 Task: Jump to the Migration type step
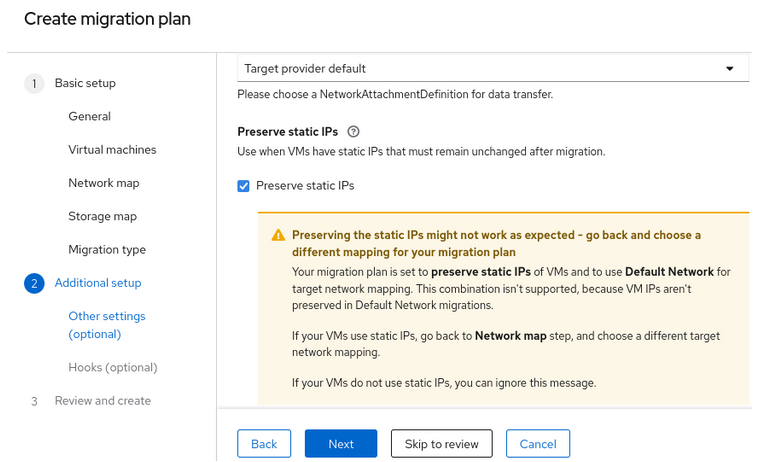pyautogui.click(x=106, y=250)
